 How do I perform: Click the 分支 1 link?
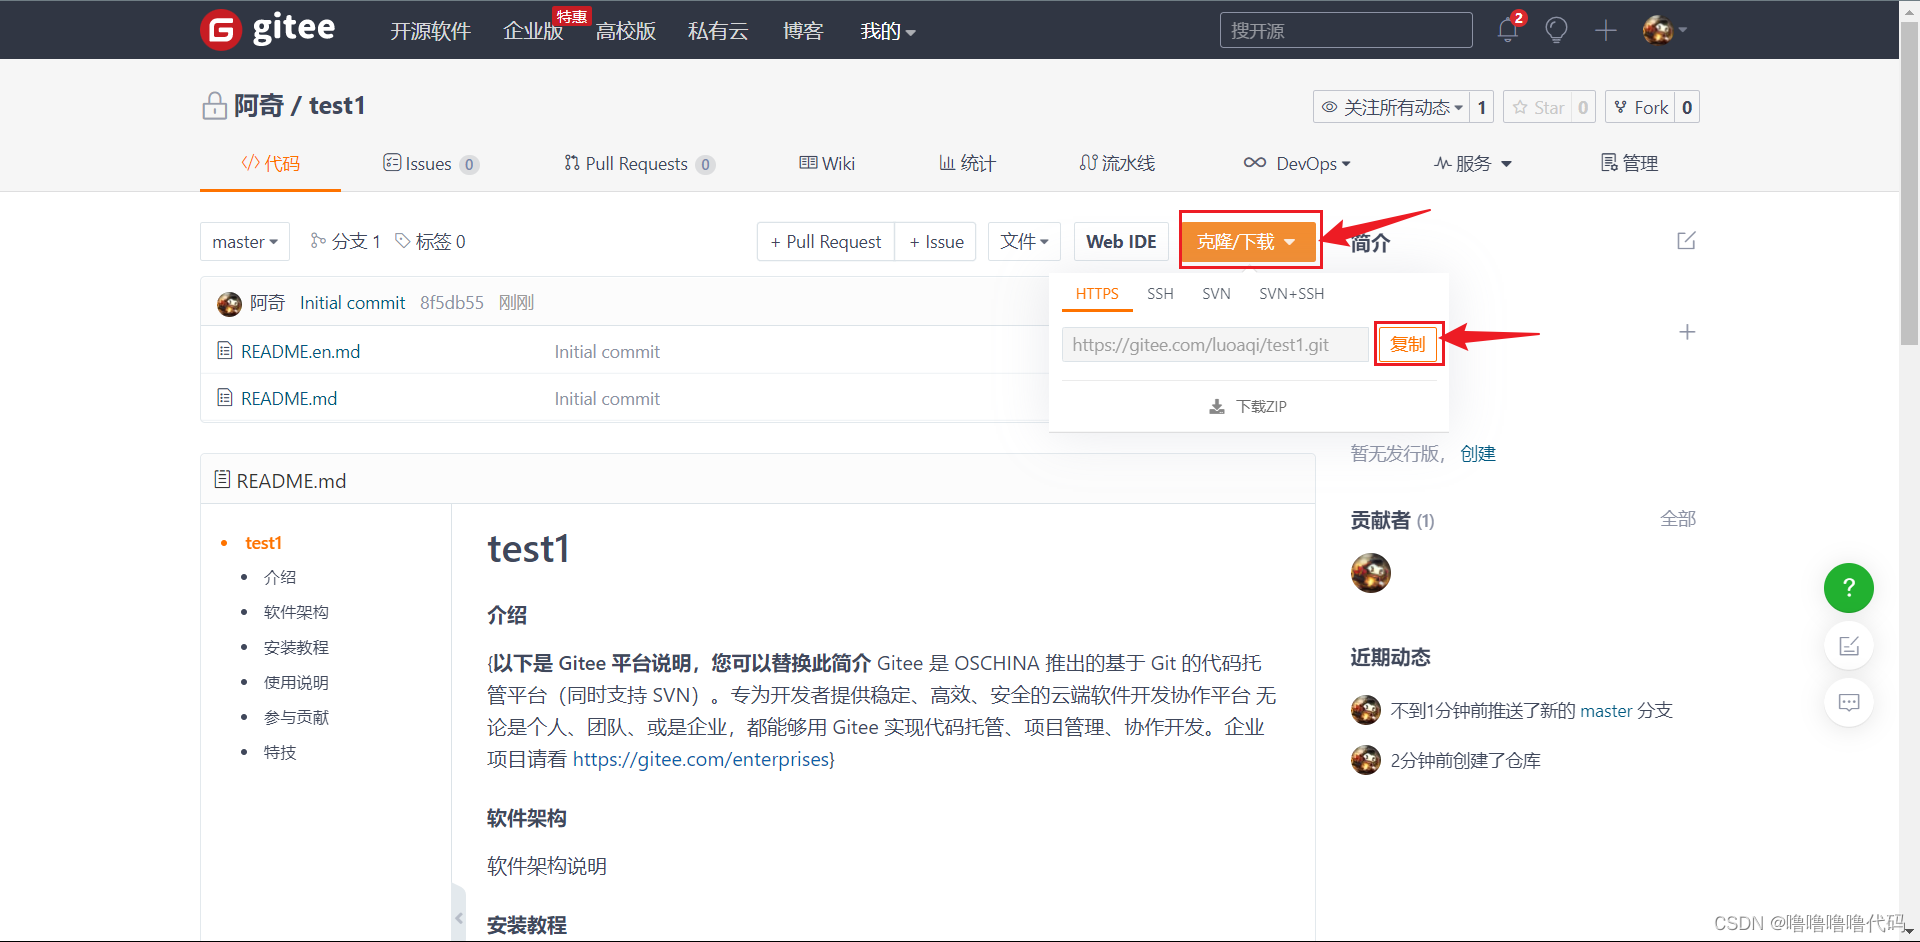(x=346, y=242)
